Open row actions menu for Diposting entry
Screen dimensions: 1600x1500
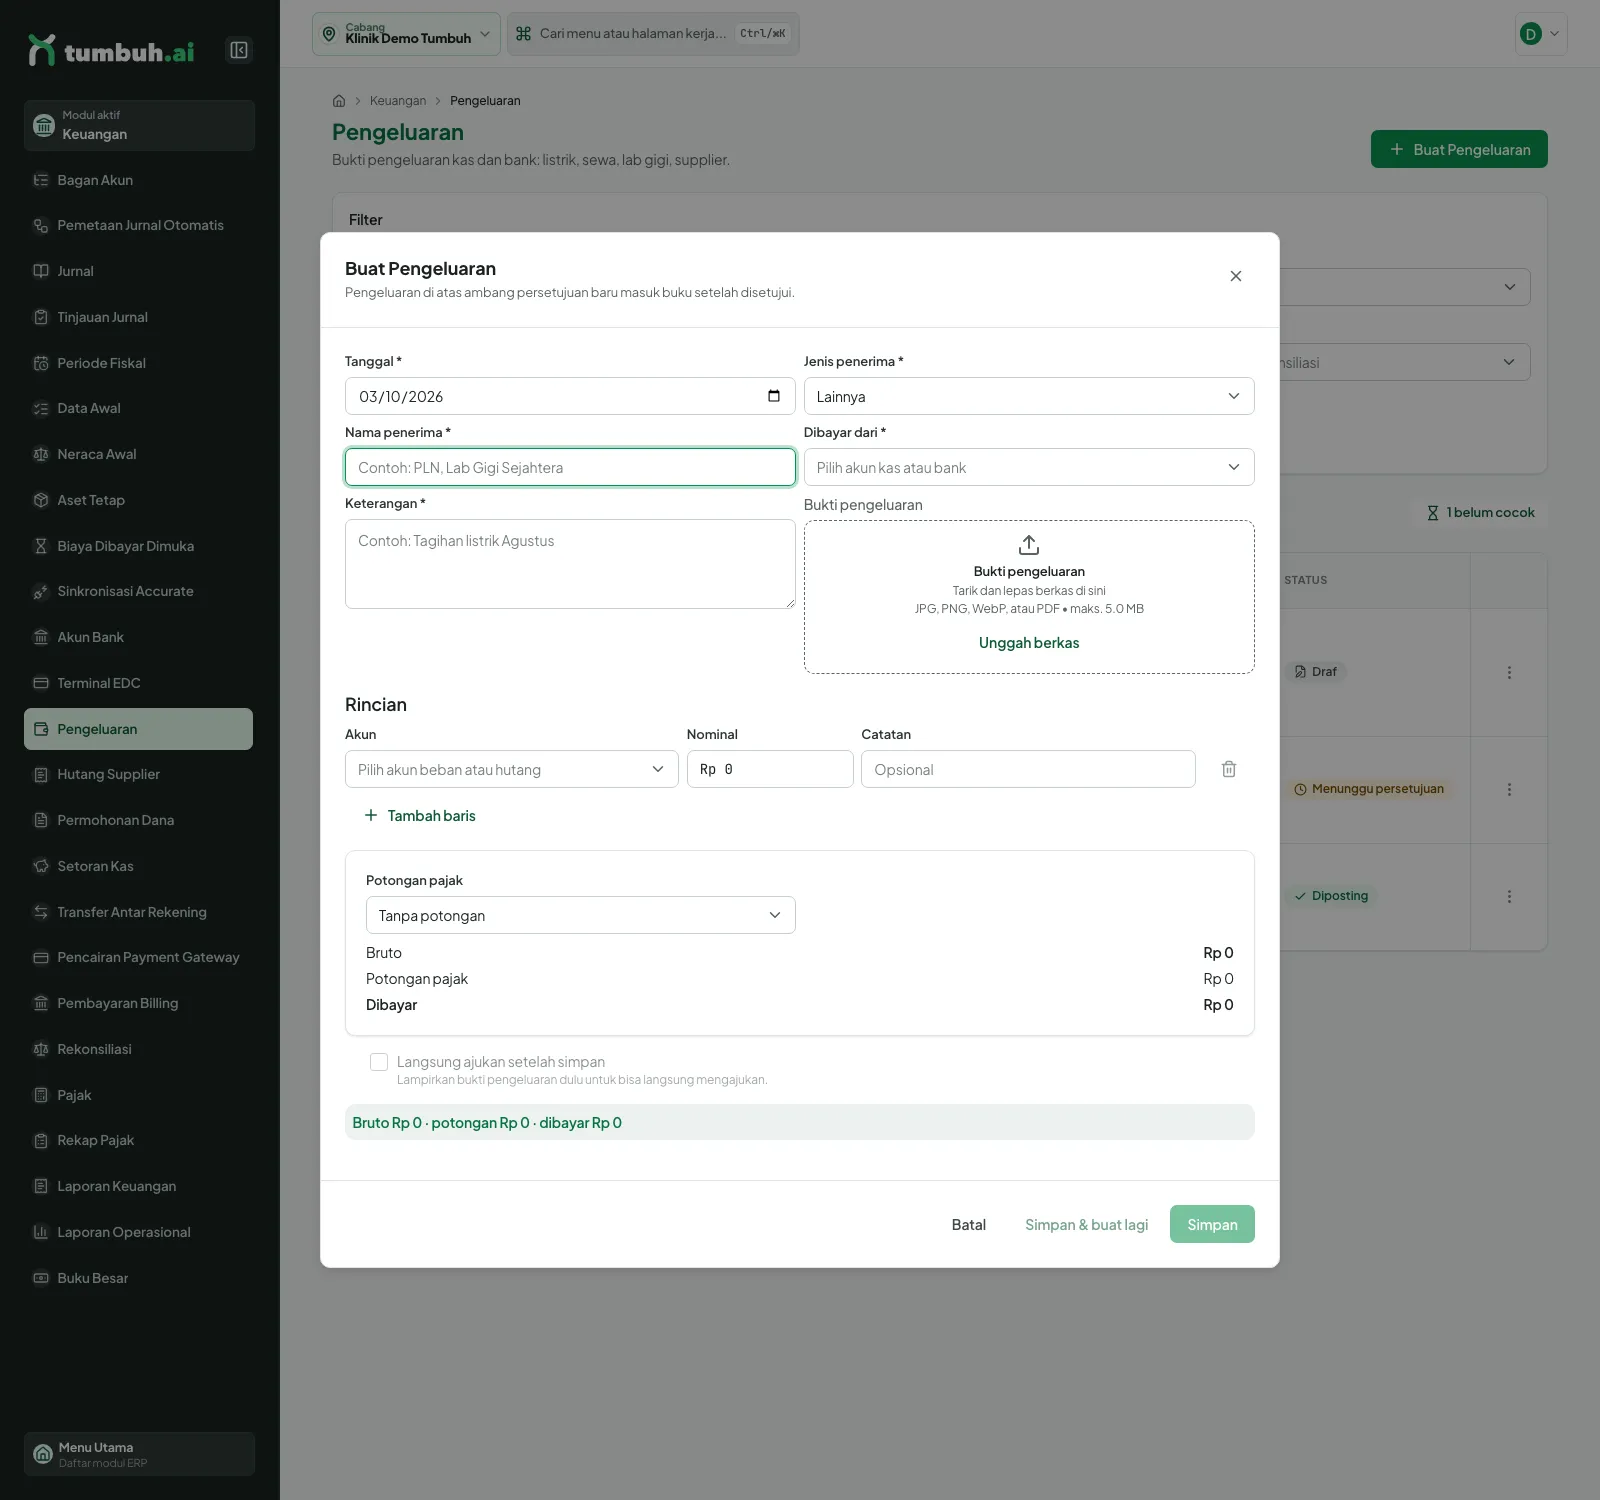coord(1509,896)
